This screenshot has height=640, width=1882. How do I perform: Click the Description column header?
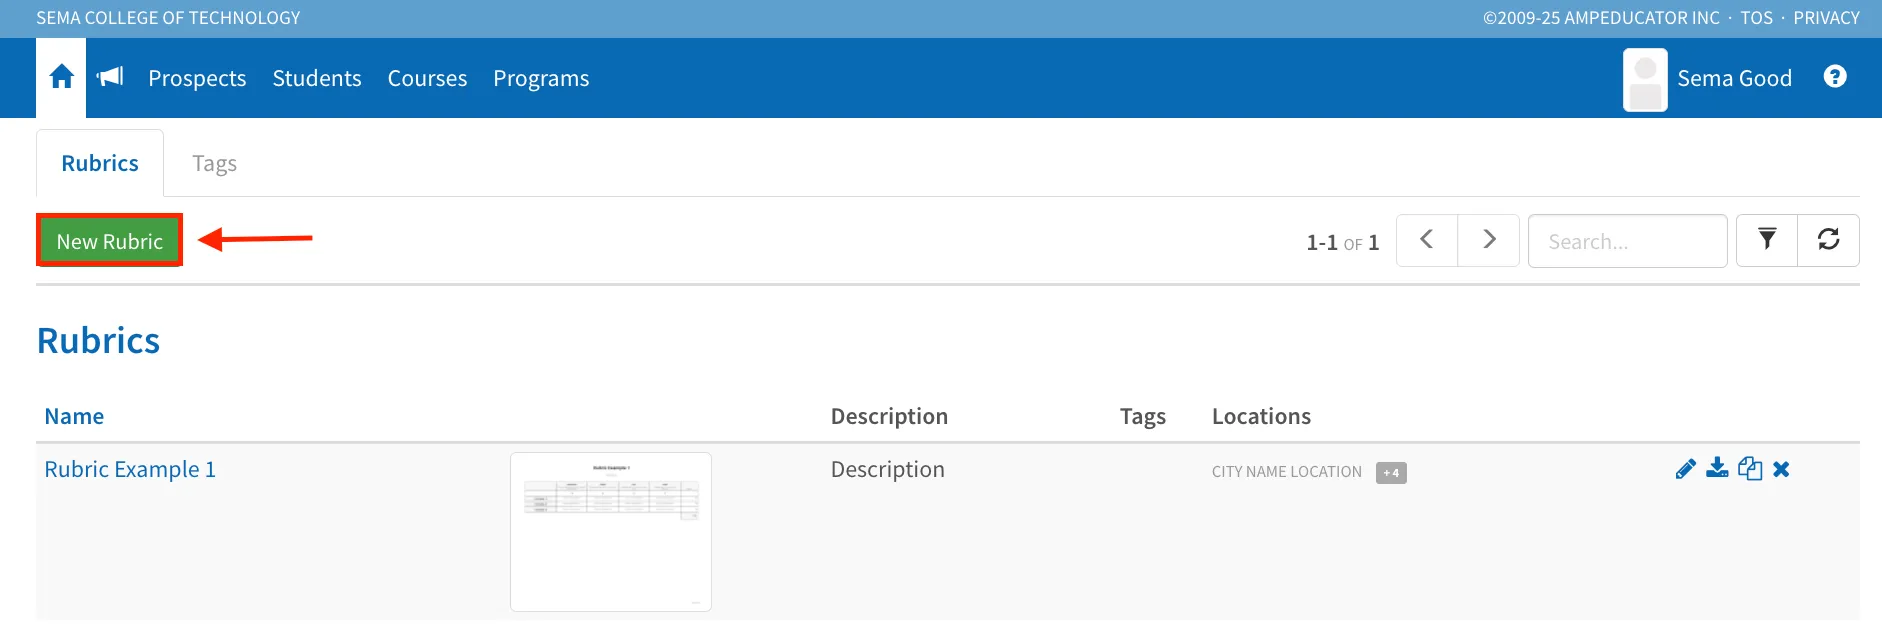point(889,416)
